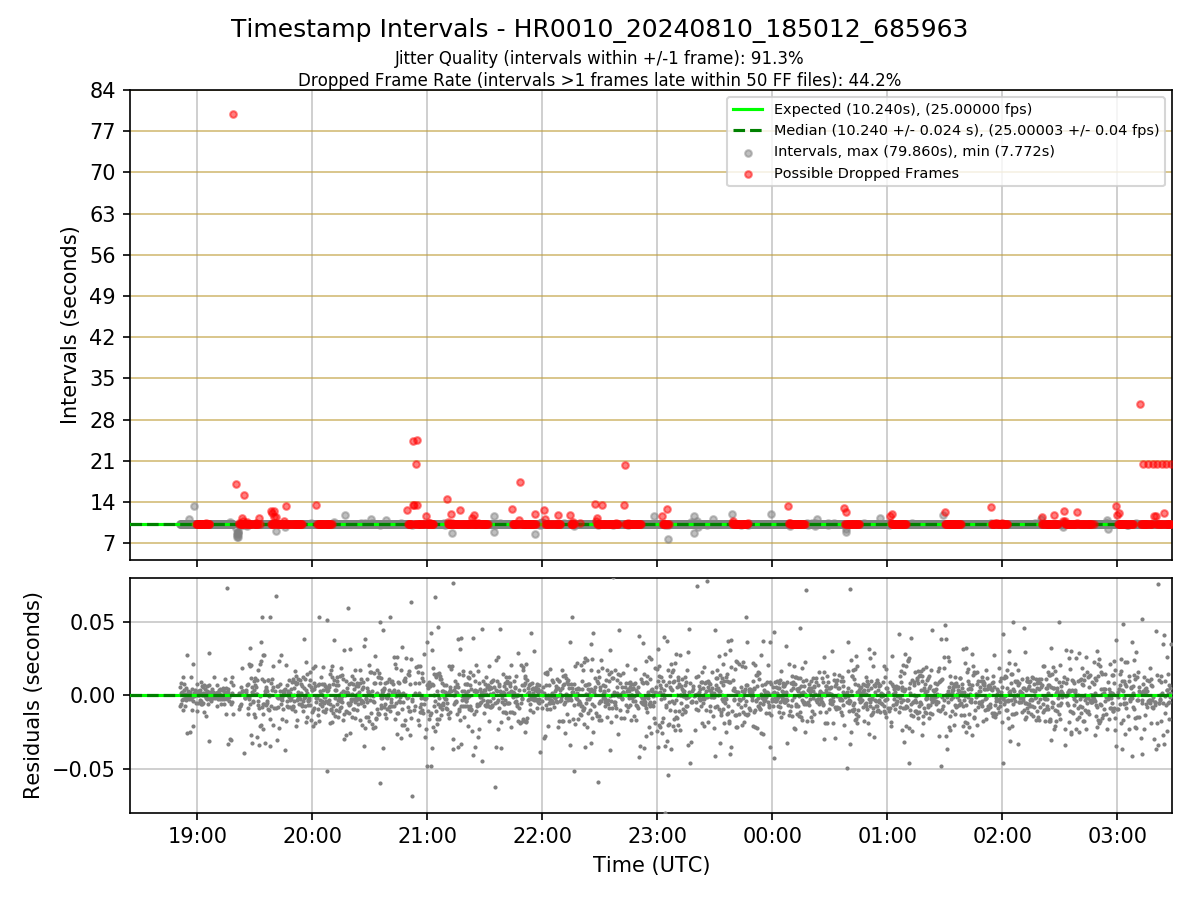Click the red outlier point near 80 seconds
The height and width of the screenshot is (900, 1200).
pyautogui.click(x=233, y=114)
